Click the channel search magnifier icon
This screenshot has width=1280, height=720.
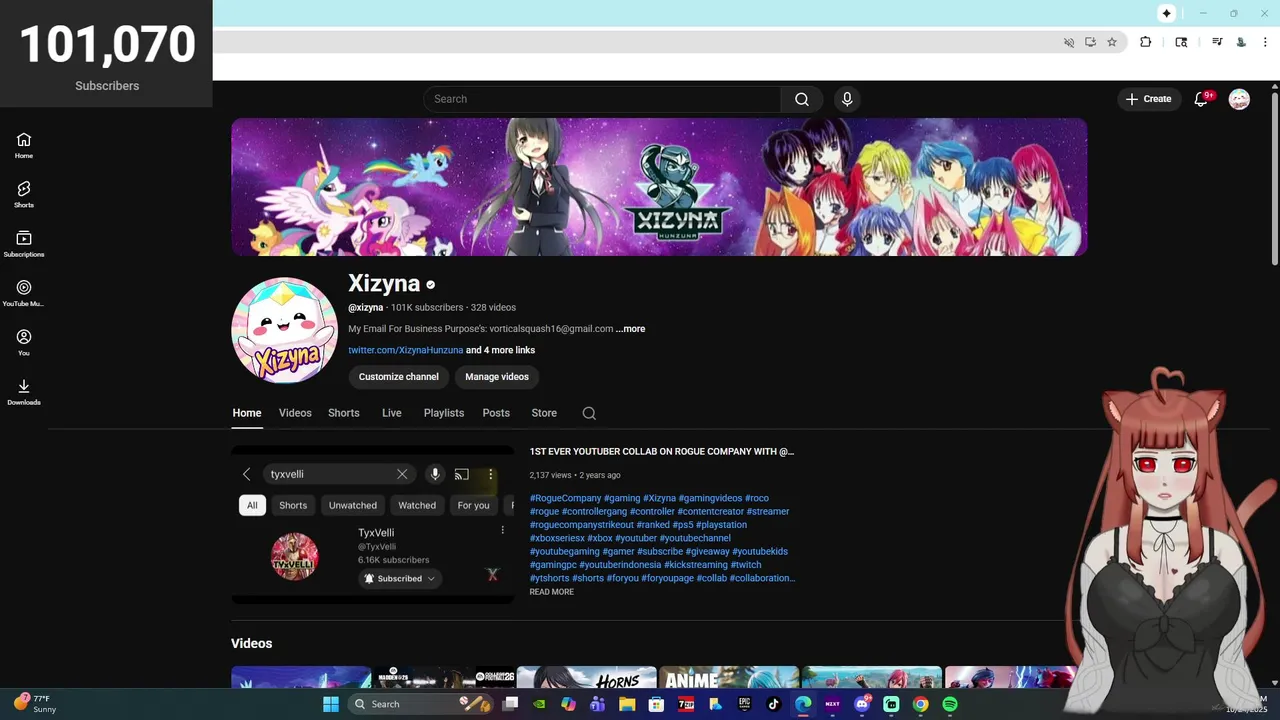(x=589, y=413)
